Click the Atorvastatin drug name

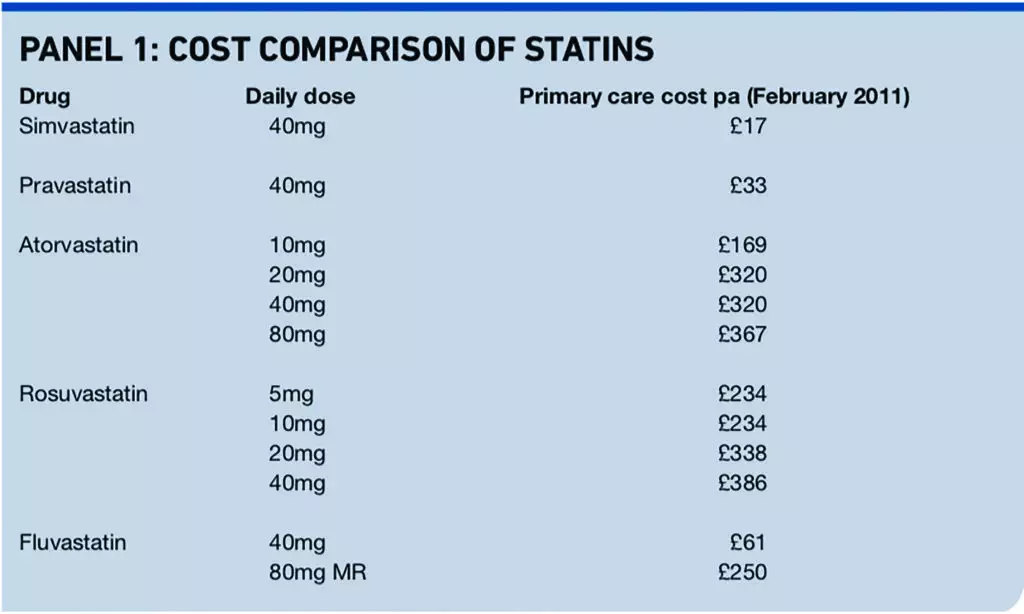(x=79, y=245)
